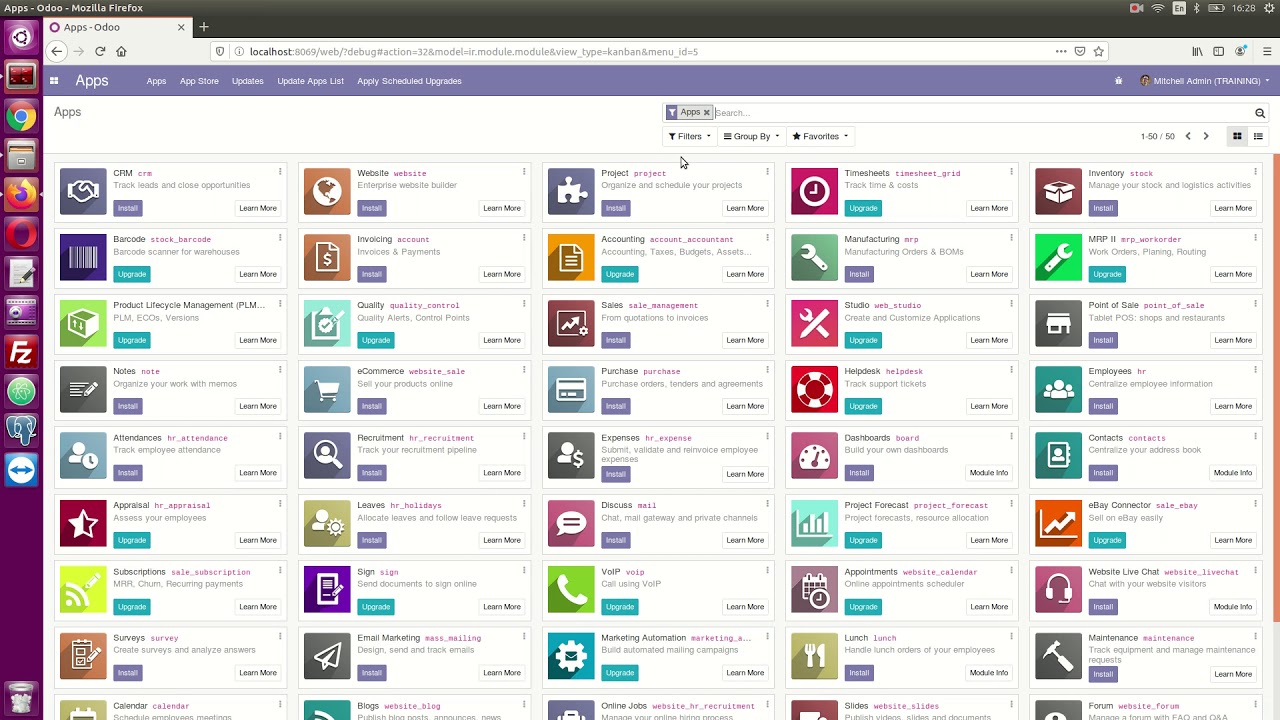Open the Inventory card options menu
1280x720 pixels.
tap(1255, 172)
